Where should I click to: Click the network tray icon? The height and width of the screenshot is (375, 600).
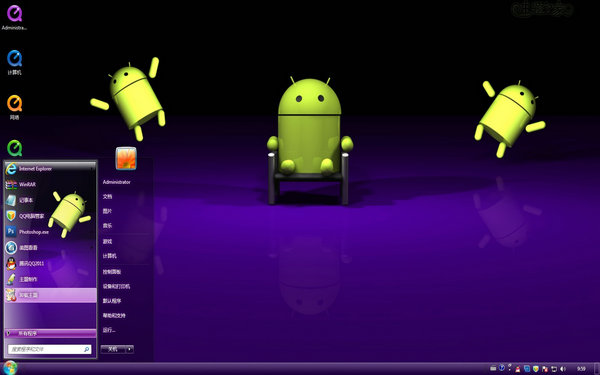coord(554,369)
